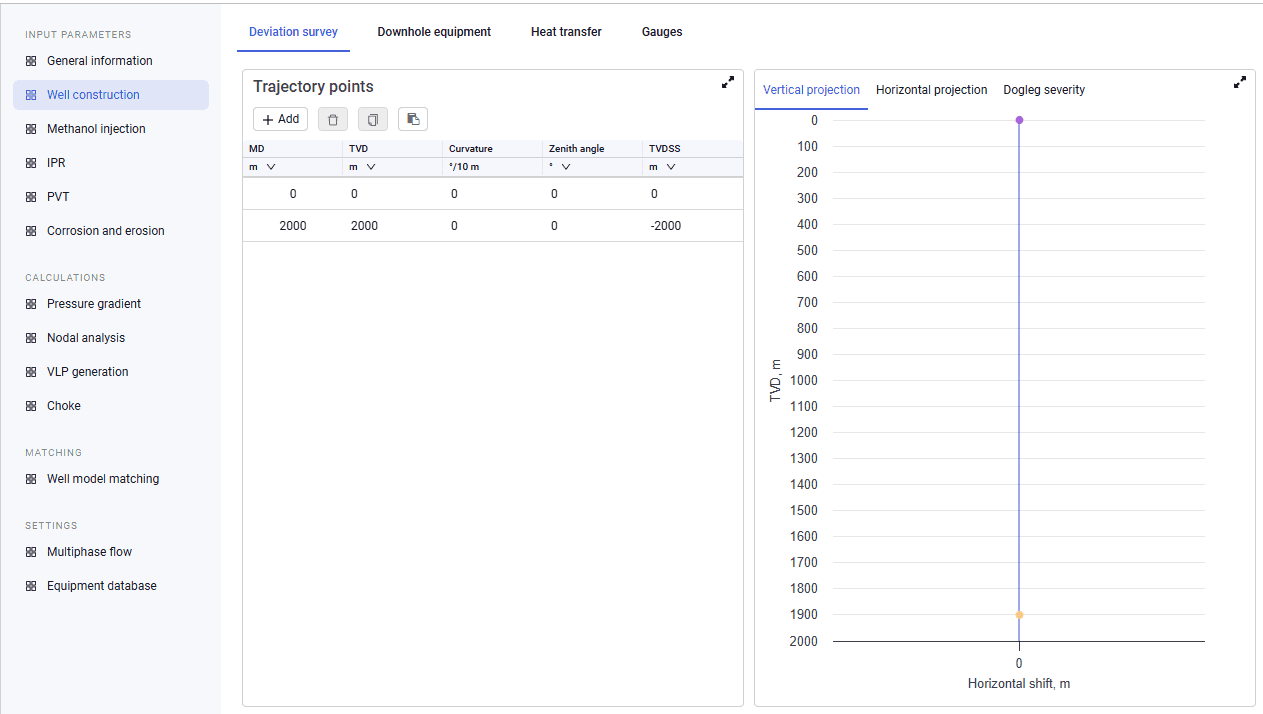Add a new trajectory point

280,119
